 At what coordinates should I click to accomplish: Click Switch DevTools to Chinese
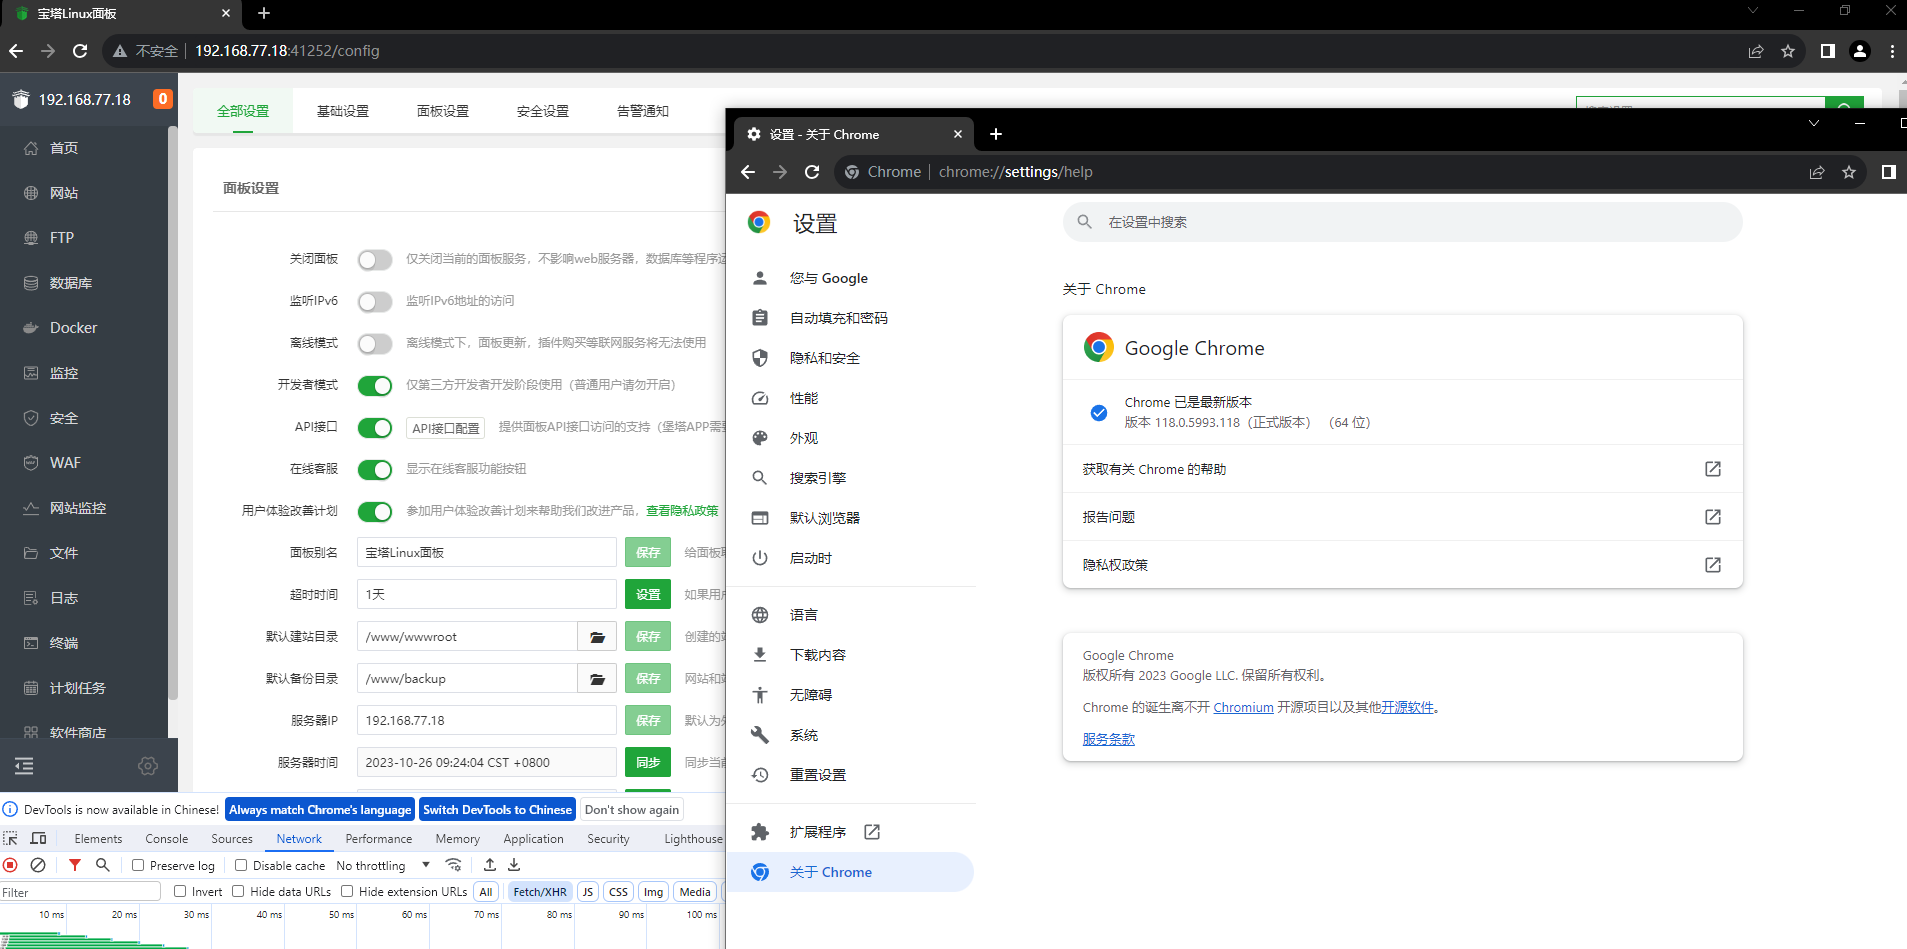pos(497,810)
